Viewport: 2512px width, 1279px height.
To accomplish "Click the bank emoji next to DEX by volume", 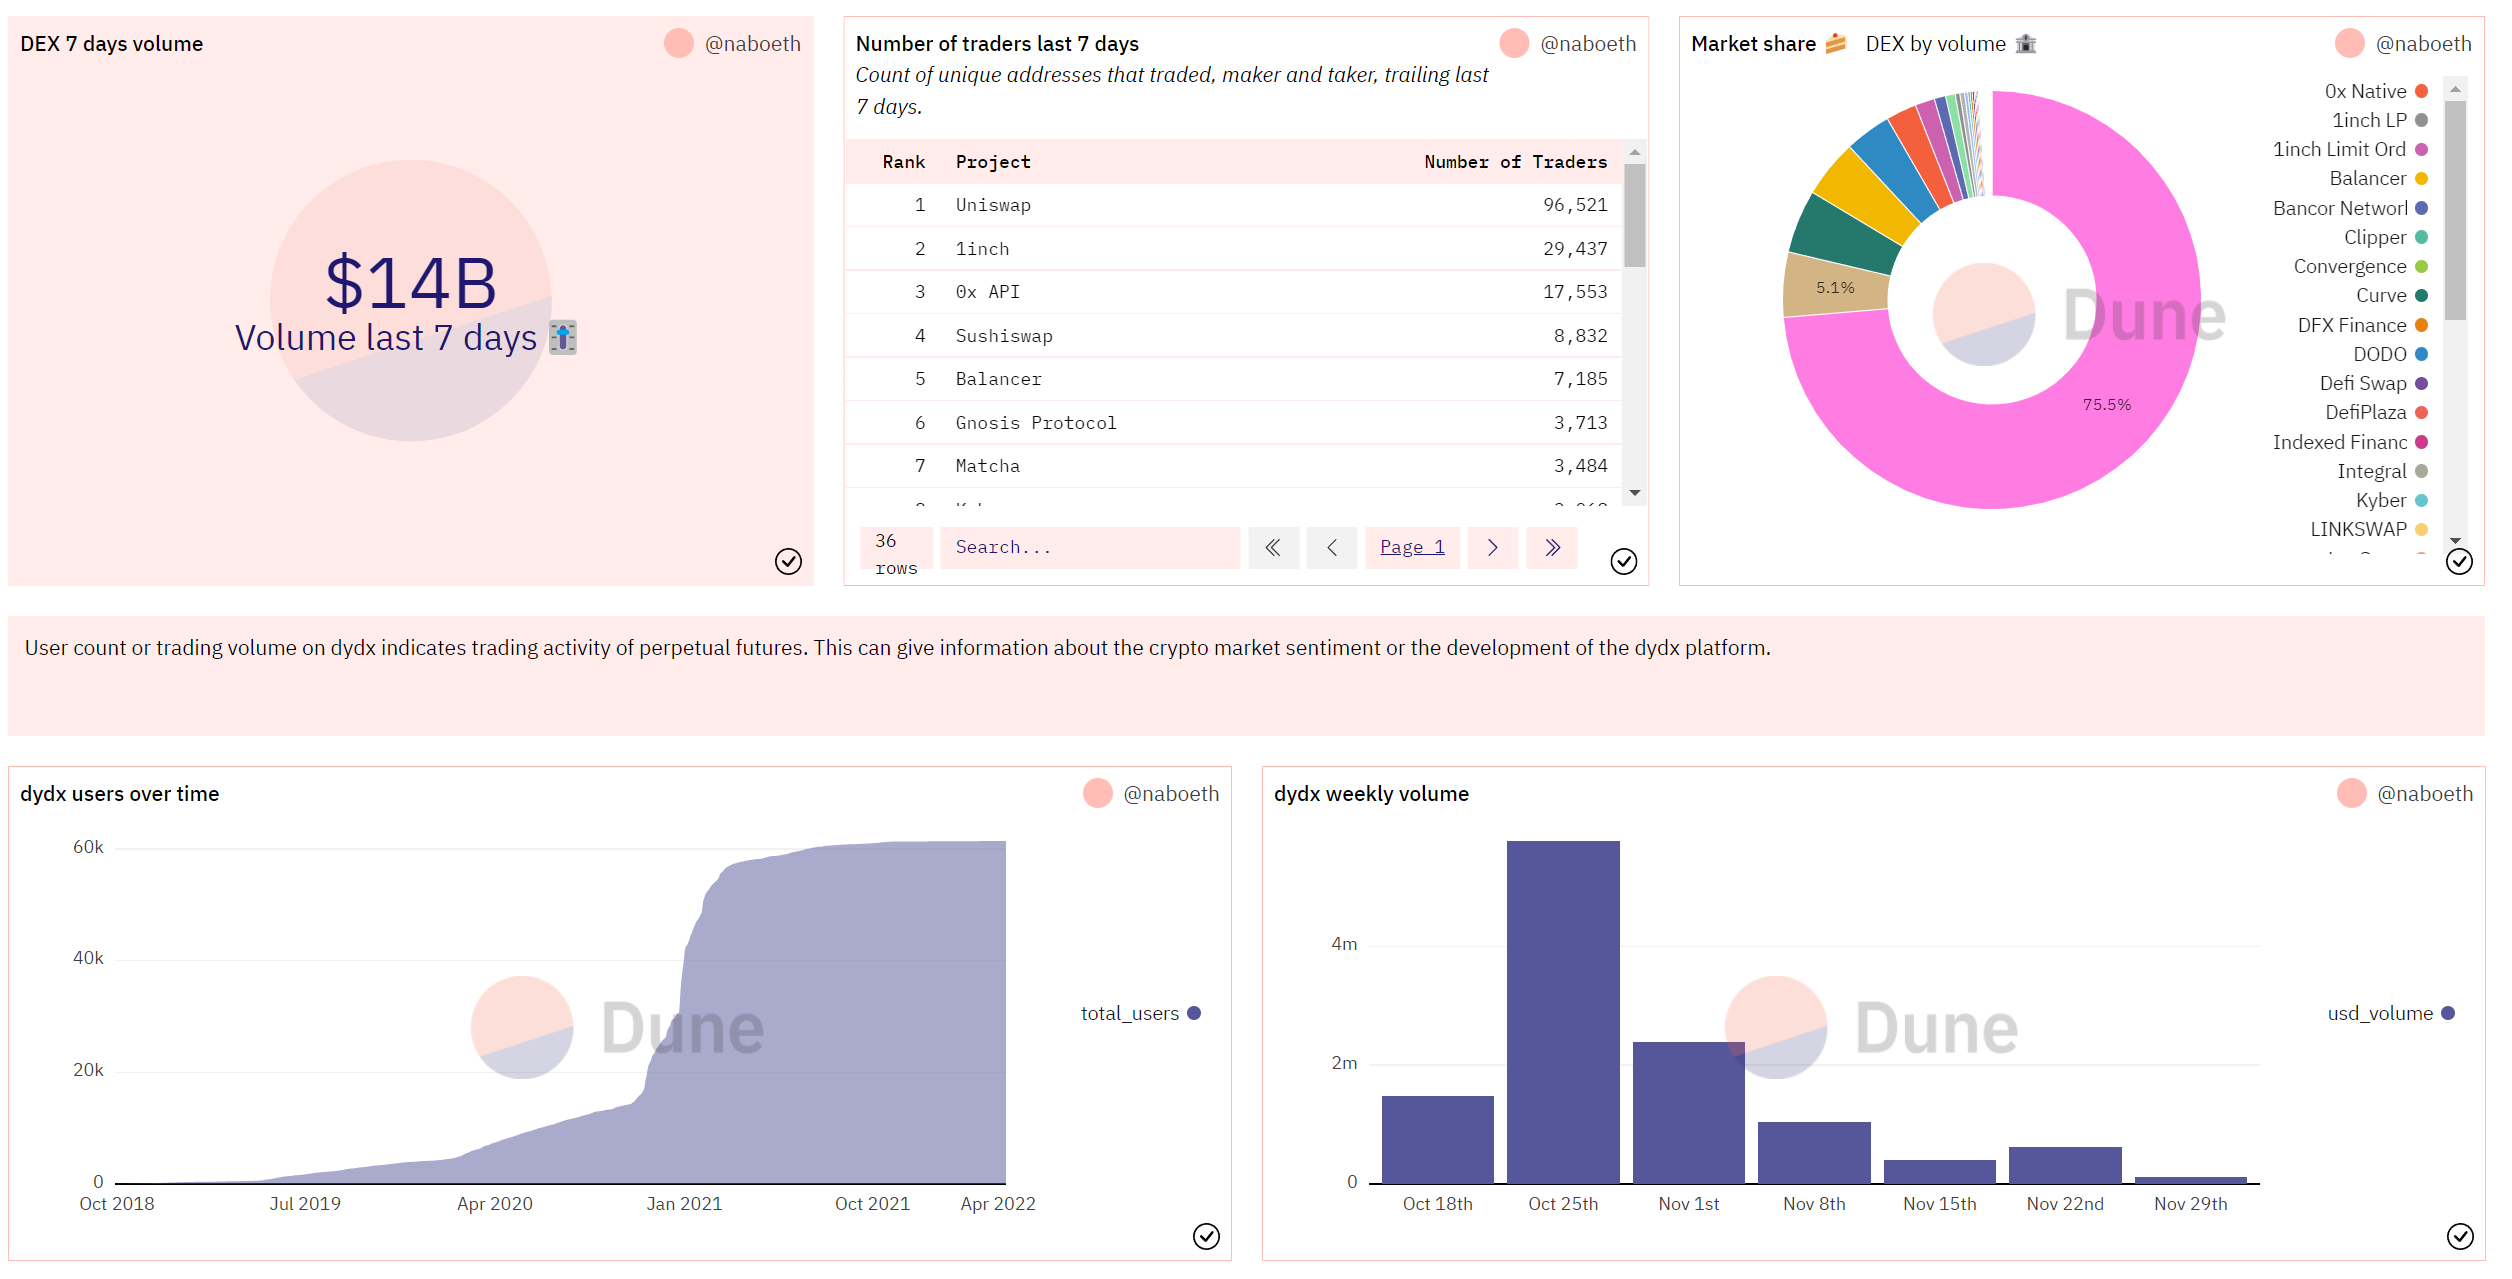I will [2025, 43].
